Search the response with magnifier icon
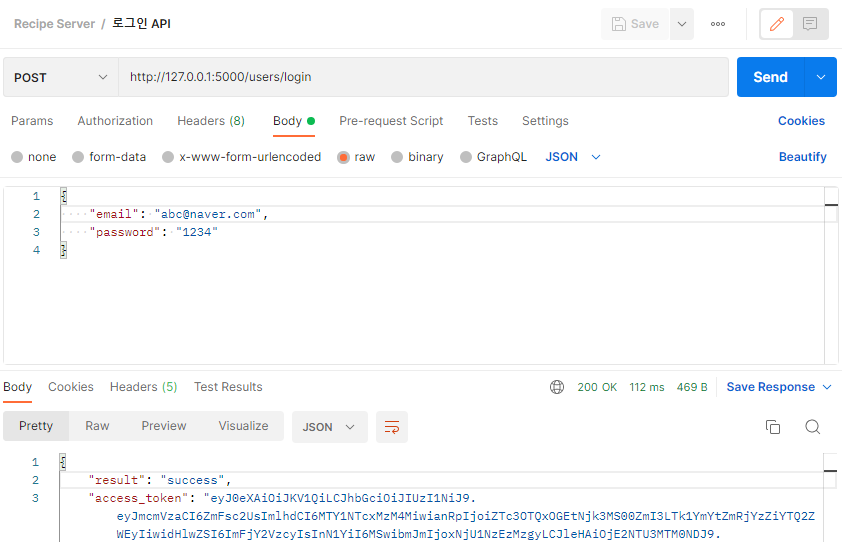The height and width of the screenshot is (542, 842). pos(812,427)
